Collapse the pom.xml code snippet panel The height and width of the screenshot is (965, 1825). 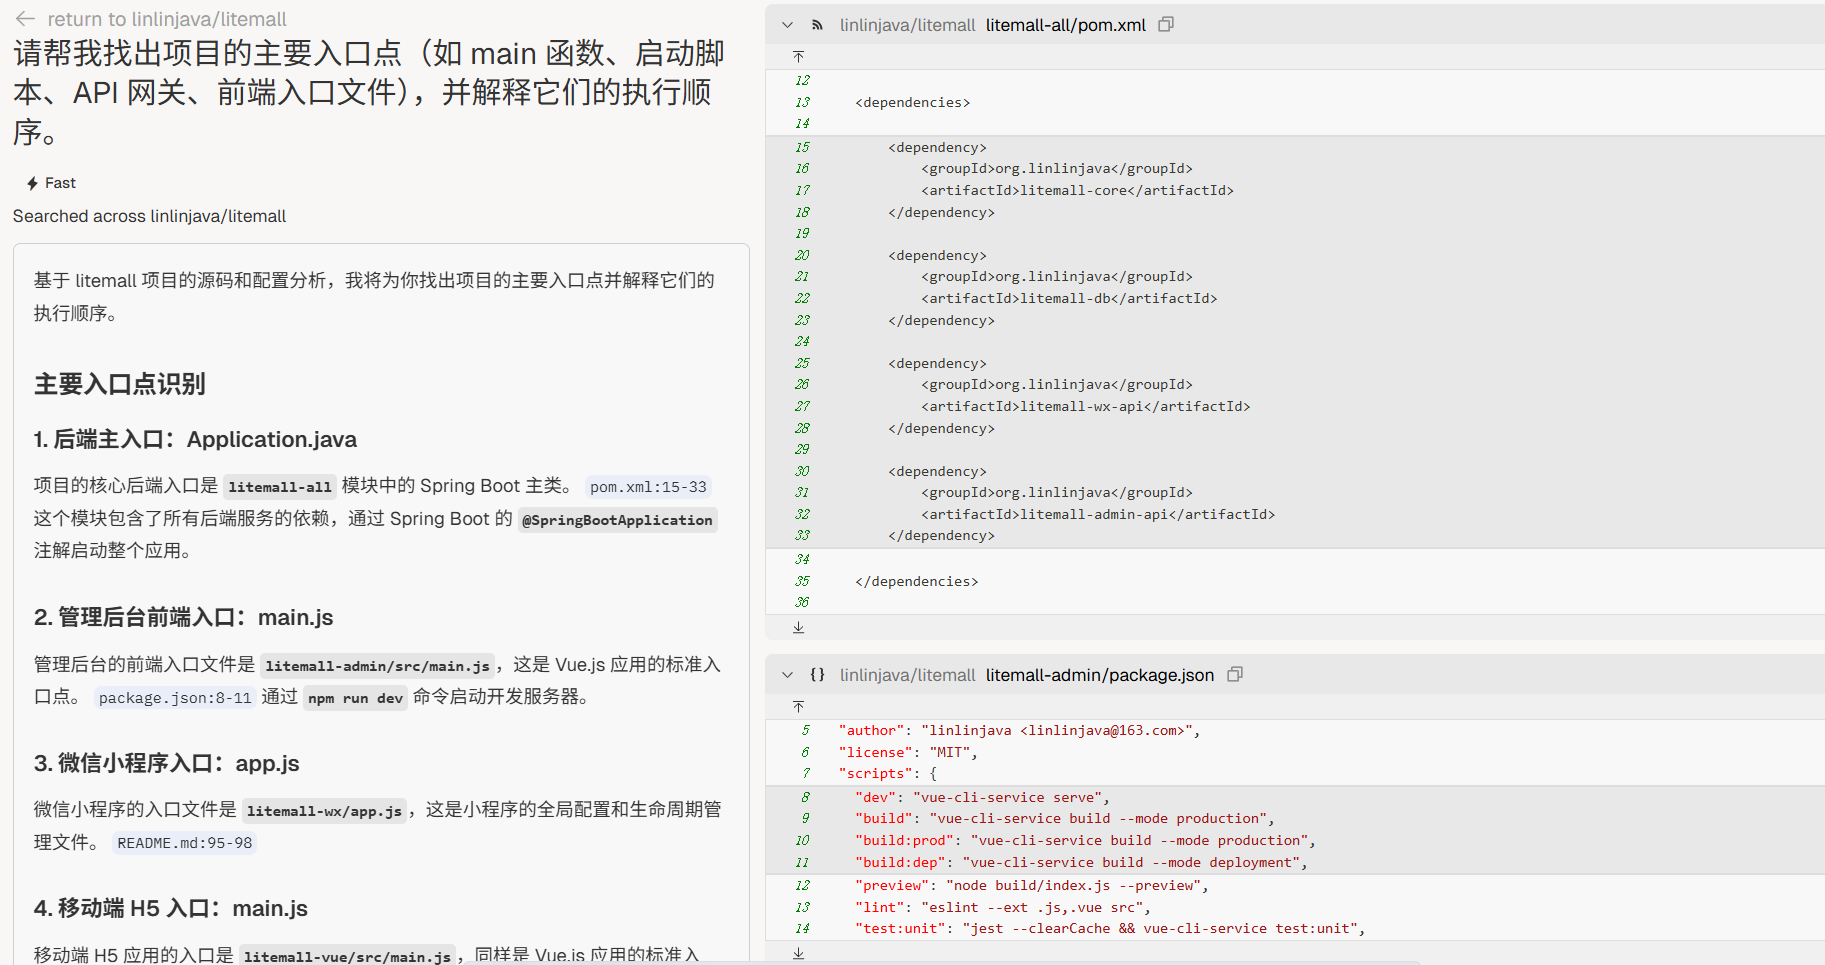click(x=787, y=25)
